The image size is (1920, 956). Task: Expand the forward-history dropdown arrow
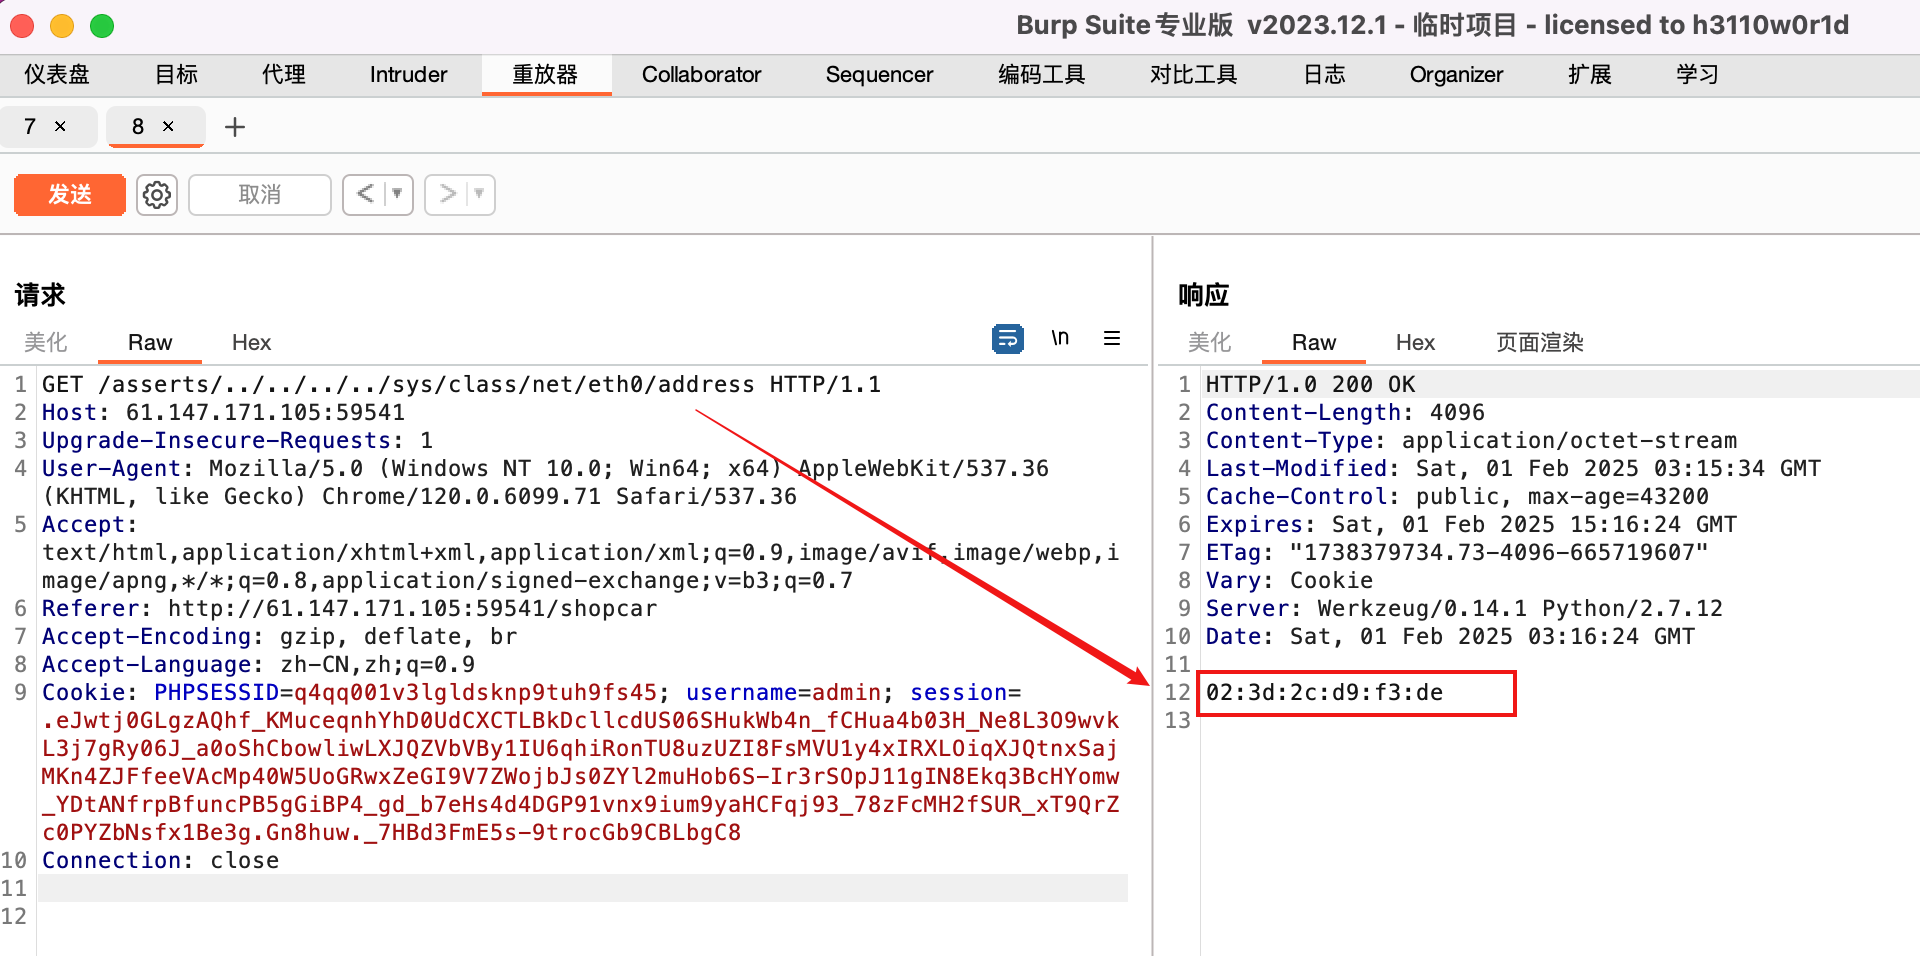click(478, 194)
